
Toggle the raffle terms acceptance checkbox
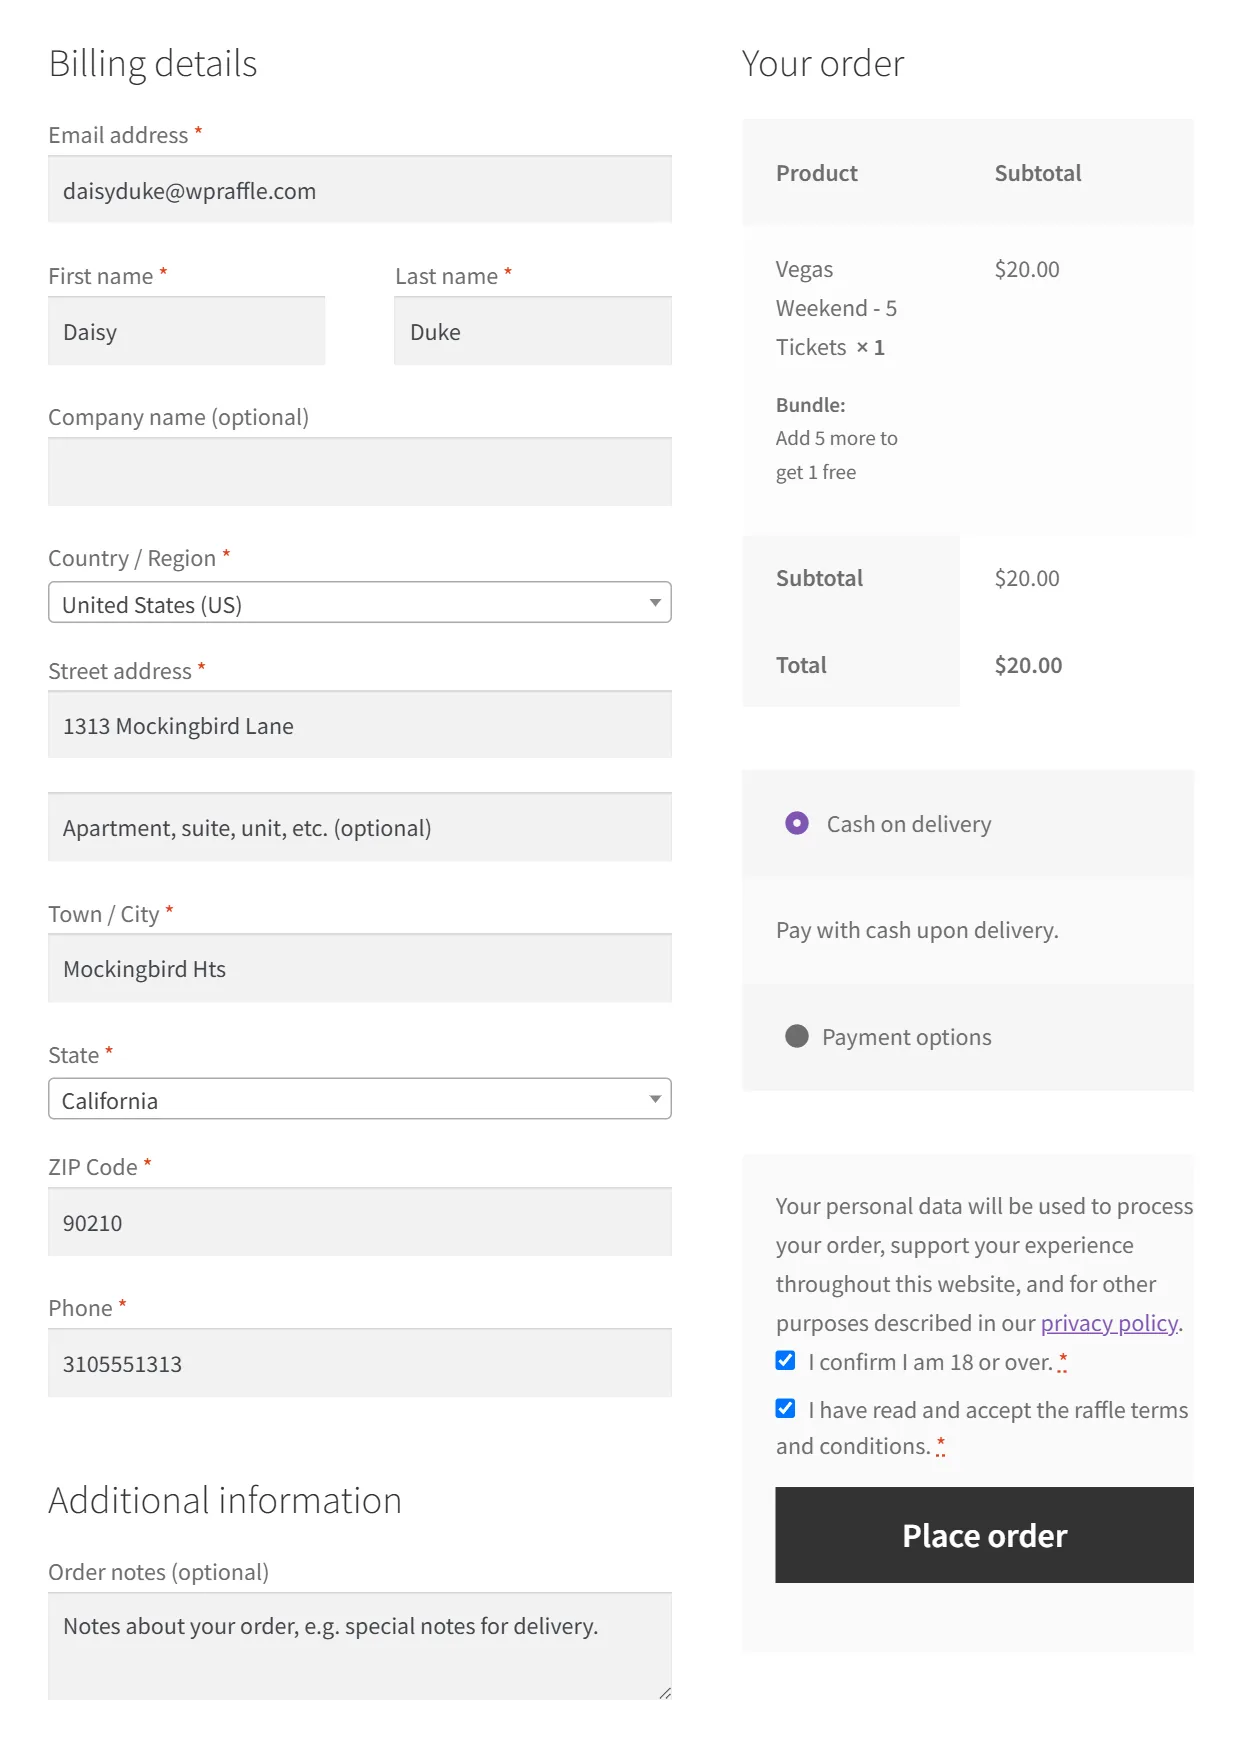(786, 1408)
